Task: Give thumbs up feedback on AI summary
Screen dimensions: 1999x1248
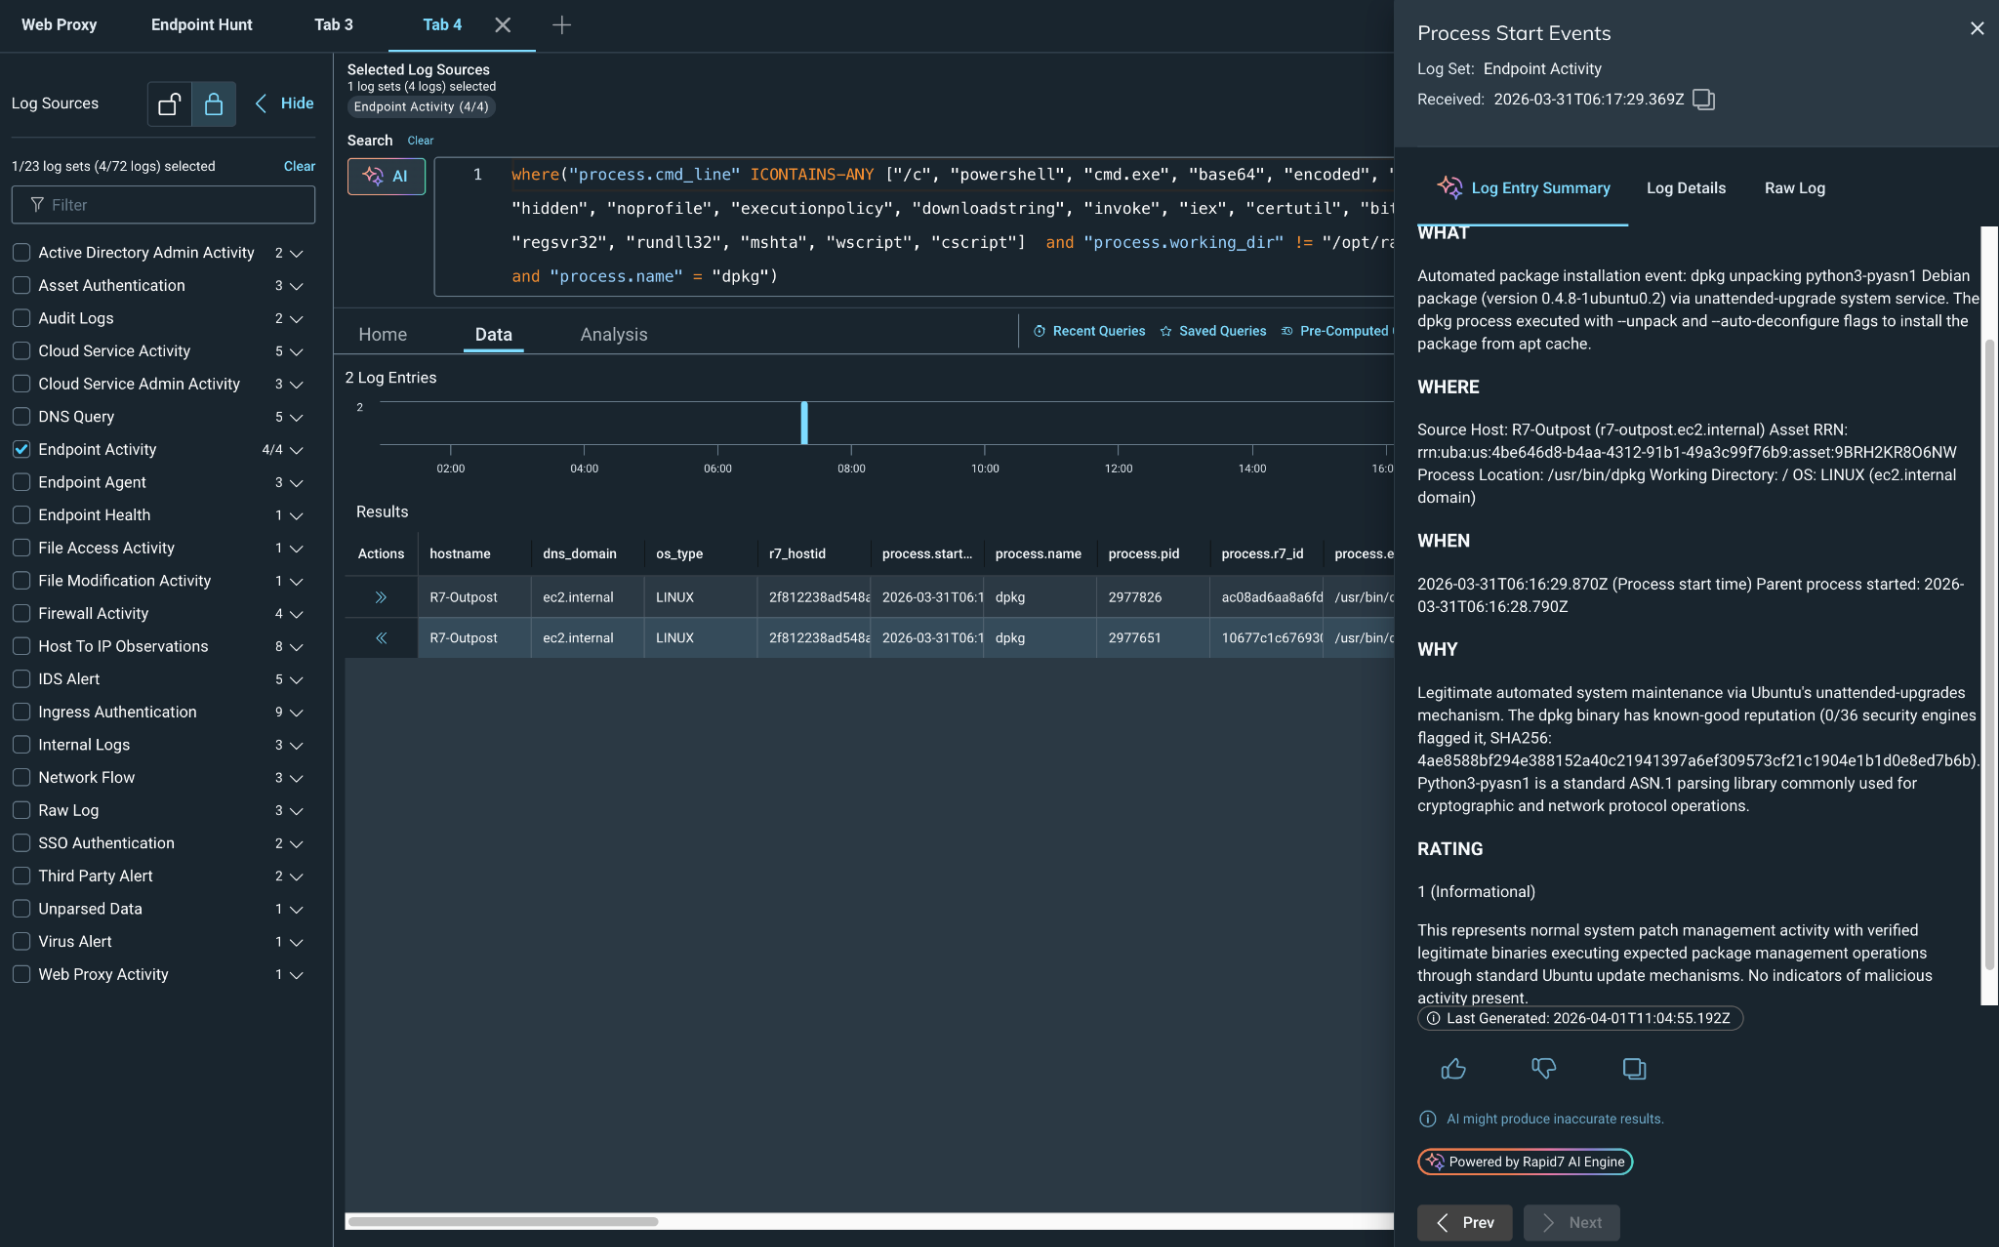Action: [1452, 1068]
